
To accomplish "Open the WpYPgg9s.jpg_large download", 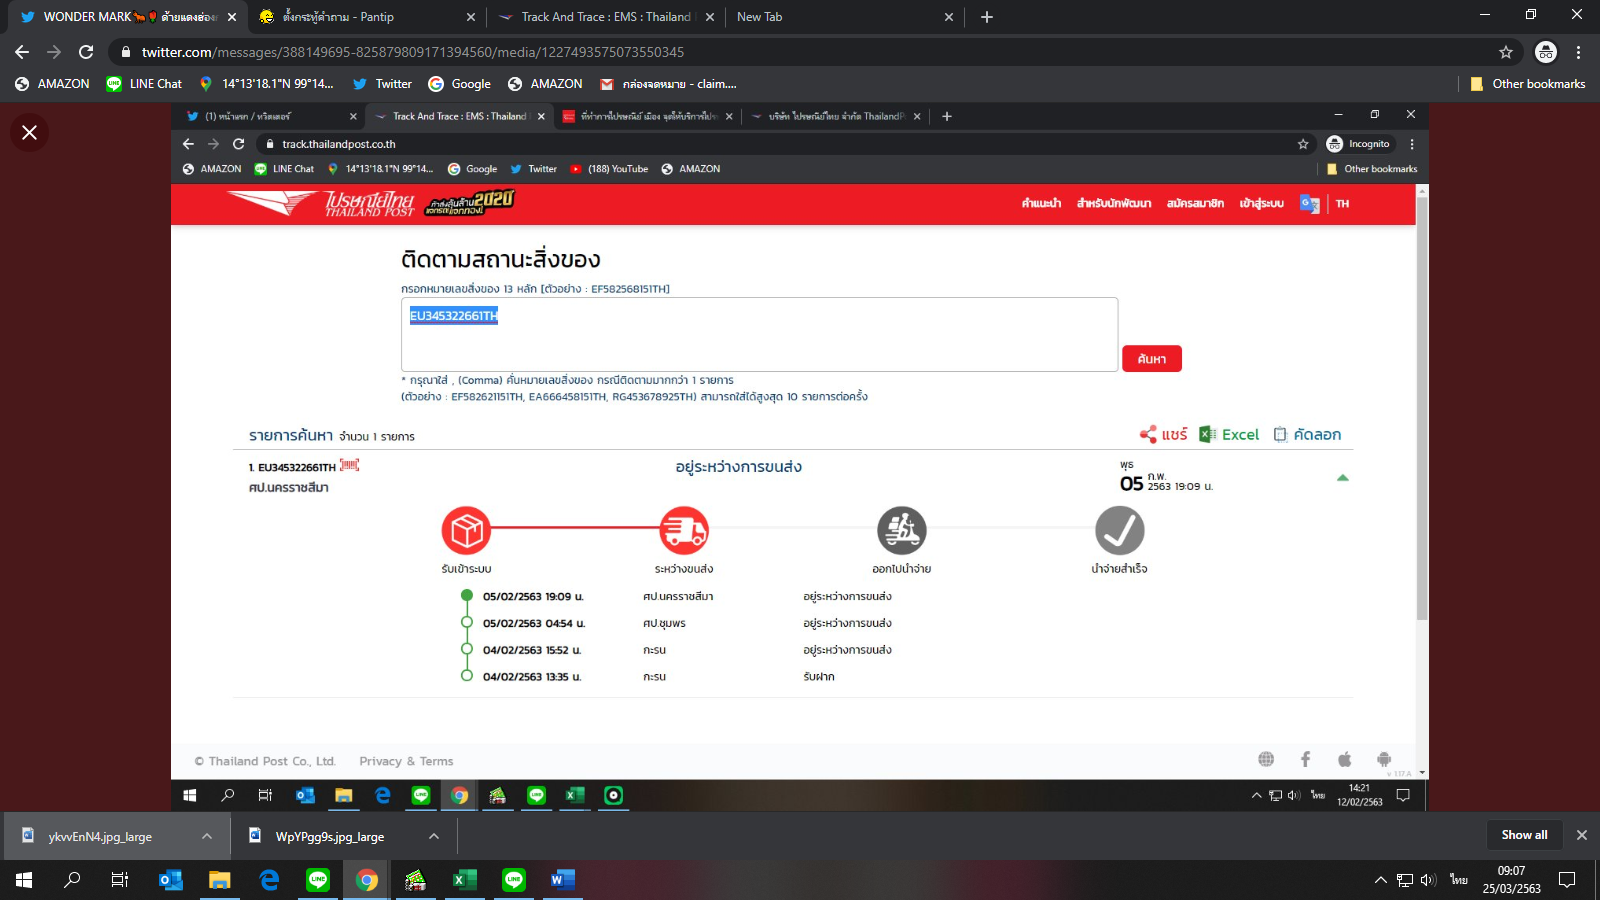I will [330, 837].
